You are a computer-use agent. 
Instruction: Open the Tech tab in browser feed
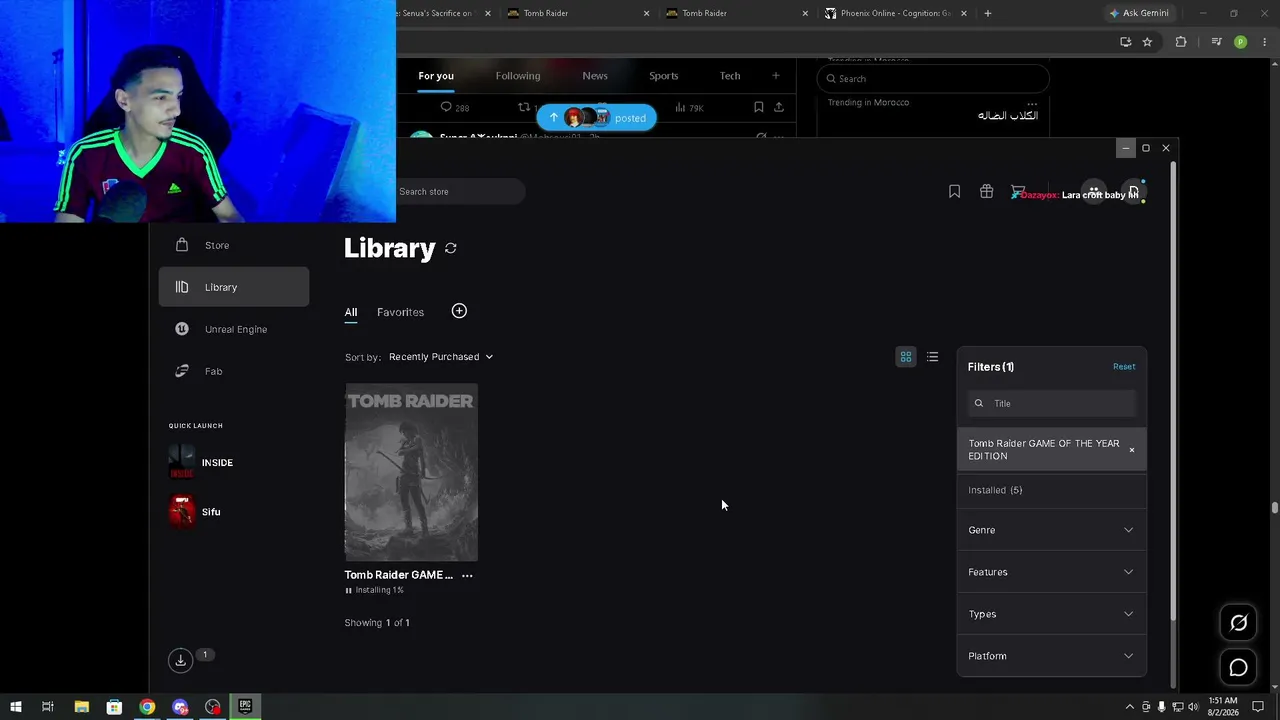click(x=730, y=76)
